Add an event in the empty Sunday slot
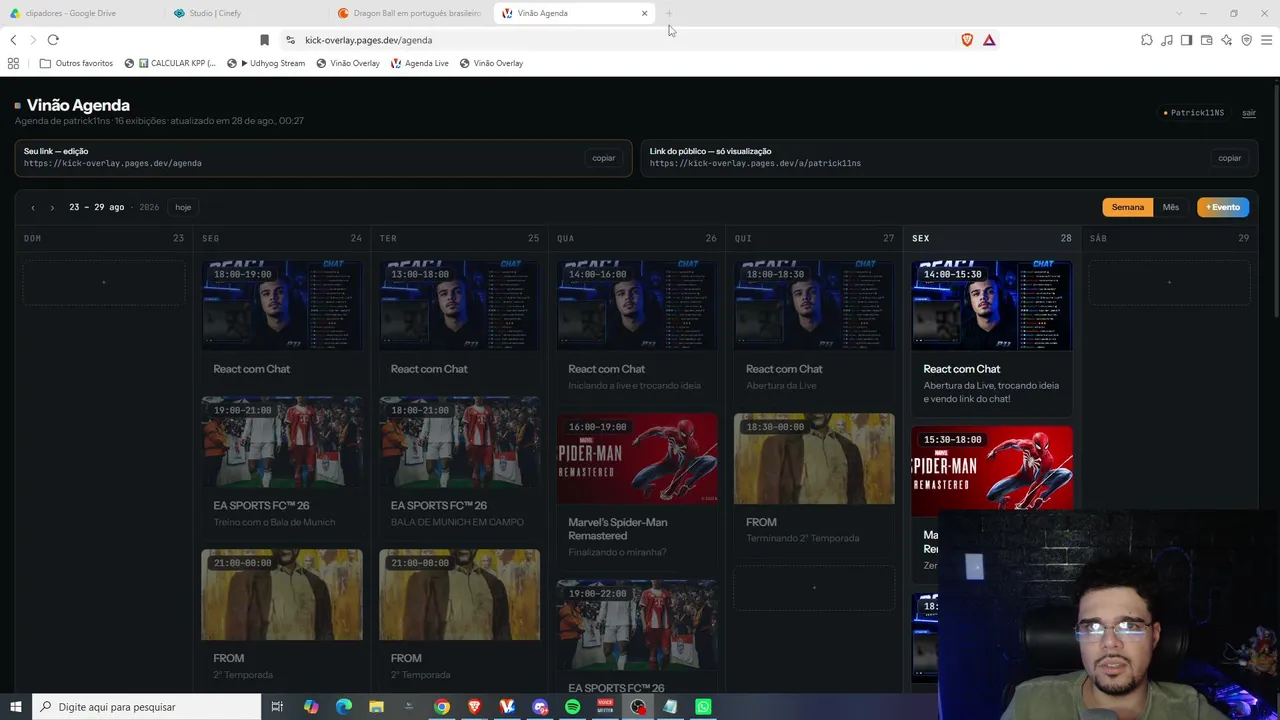1280x720 pixels. coord(103,283)
